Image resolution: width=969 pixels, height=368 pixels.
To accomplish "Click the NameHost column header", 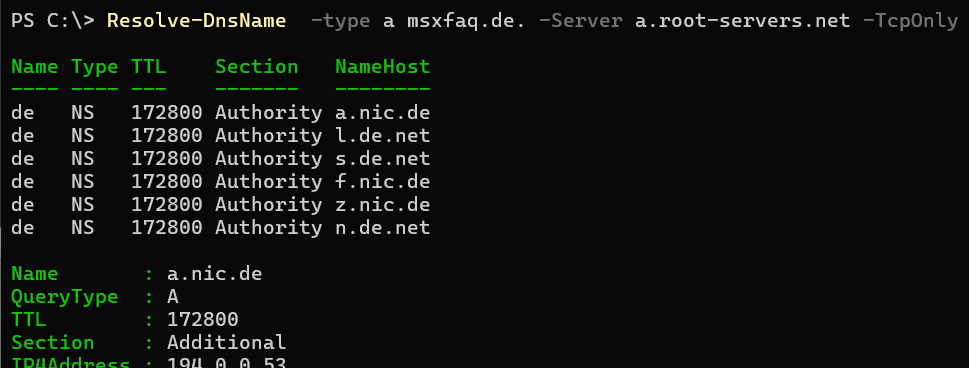I will point(383,66).
